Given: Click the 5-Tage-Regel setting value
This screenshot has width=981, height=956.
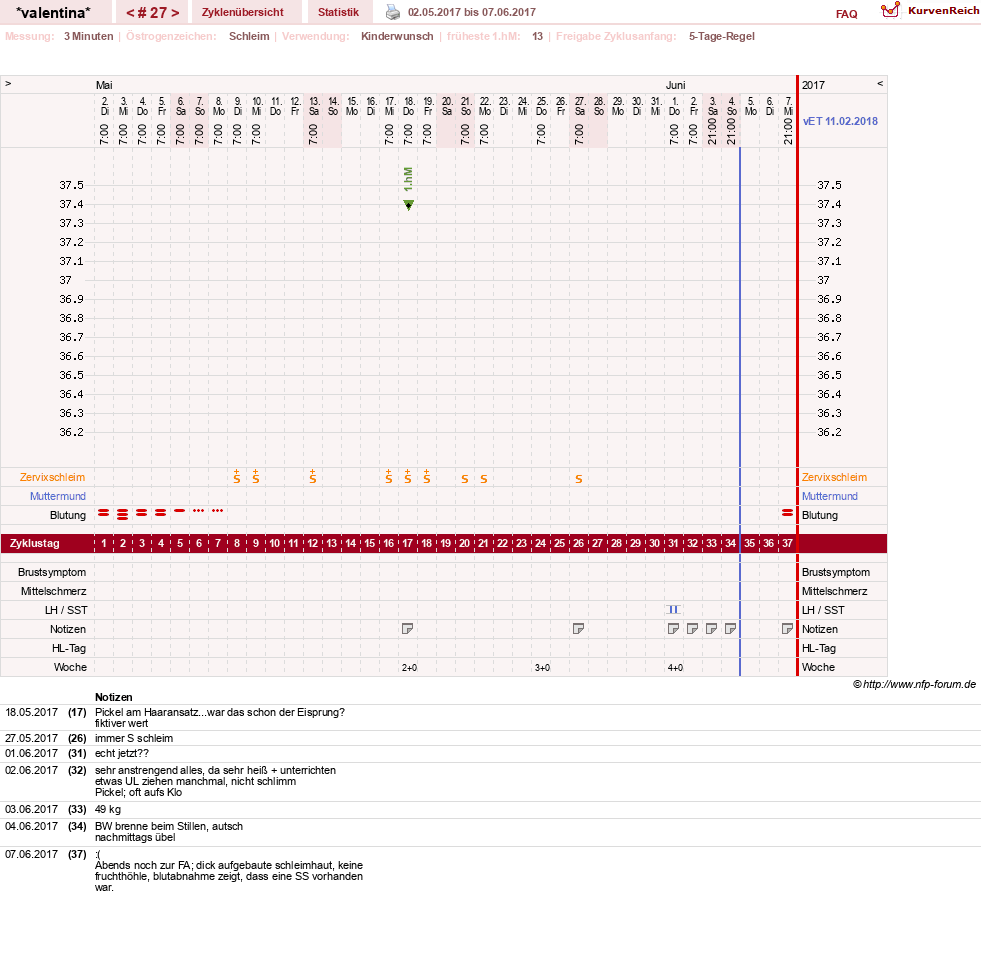Looking at the screenshot, I should 721,36.
